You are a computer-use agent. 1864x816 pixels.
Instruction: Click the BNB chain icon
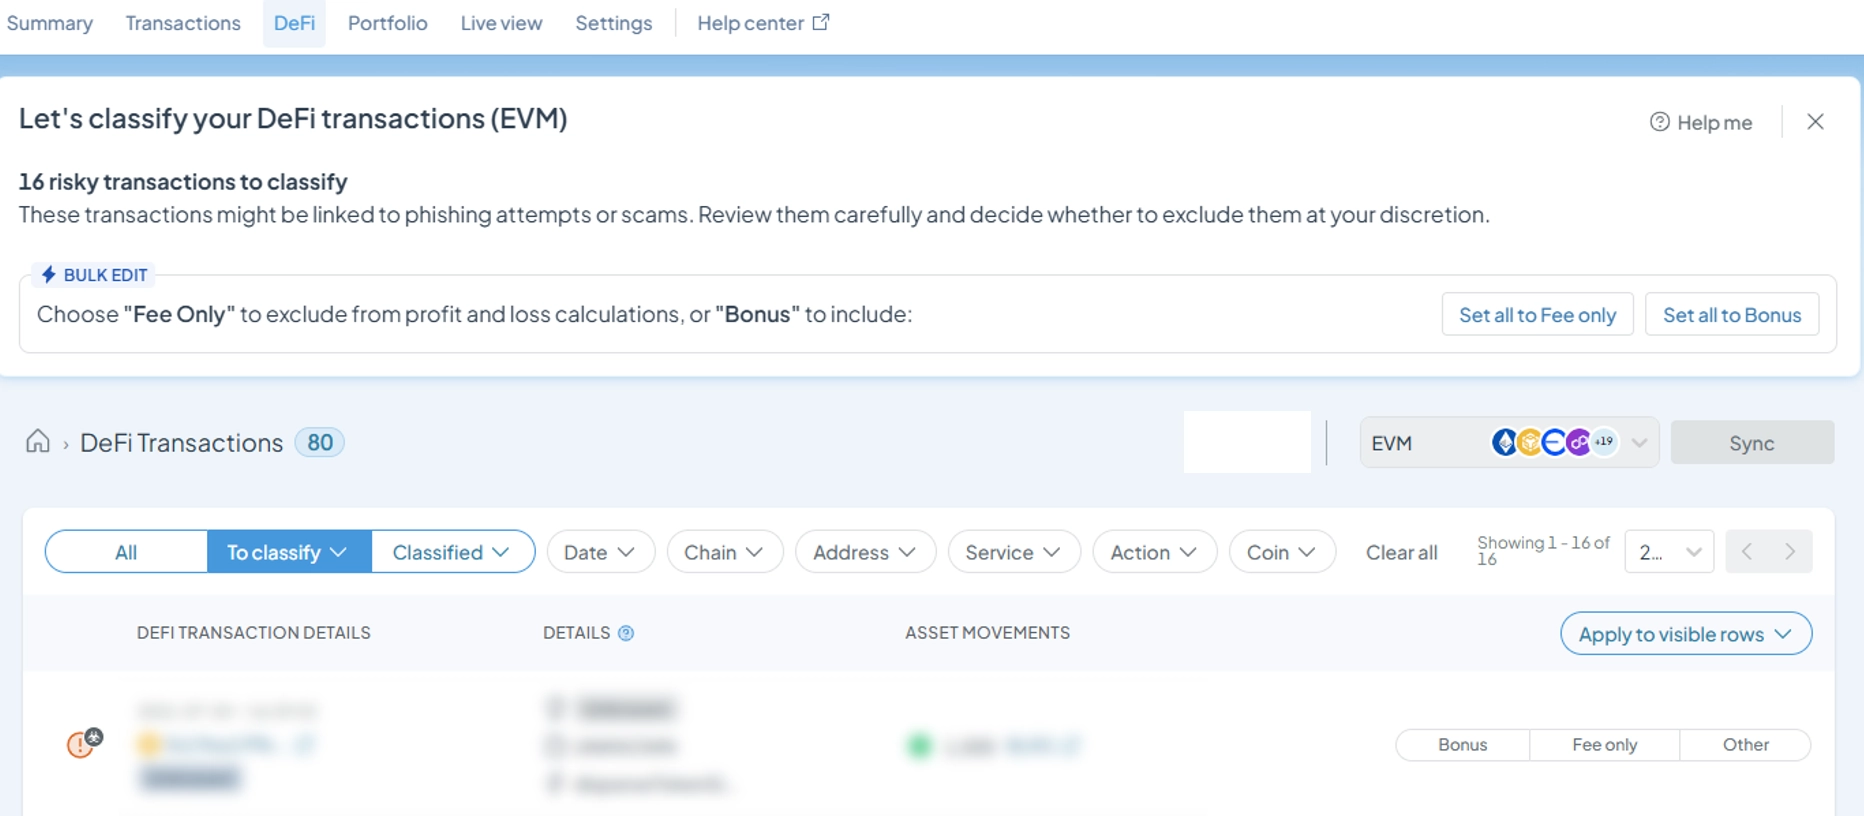(1529, 442)
